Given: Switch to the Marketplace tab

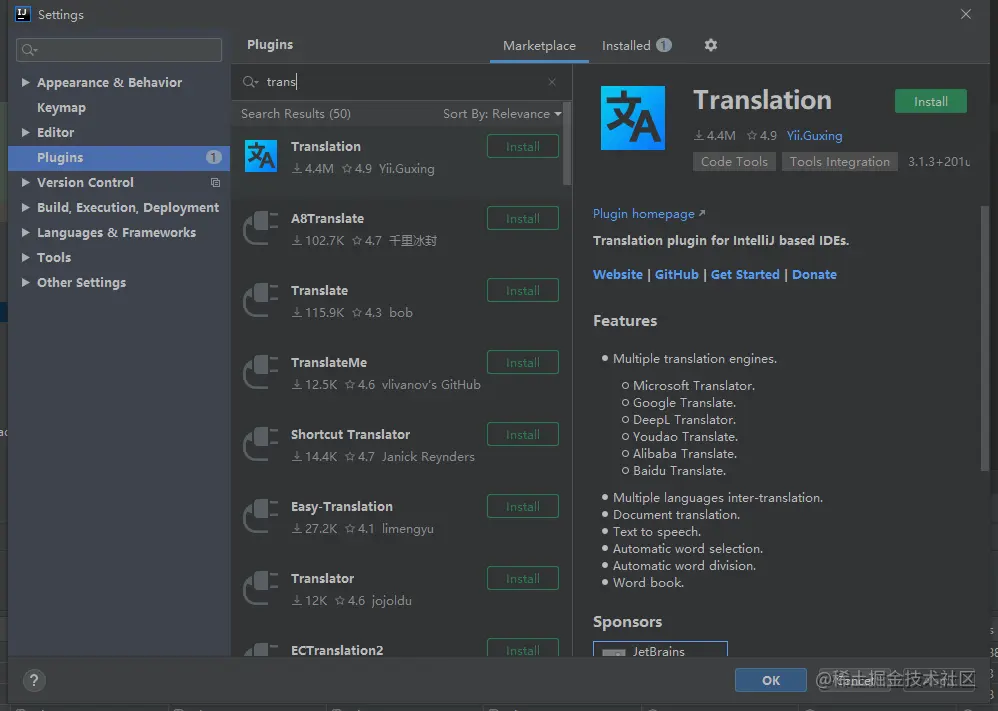Looking at the screenshot, I should [539, 46].
